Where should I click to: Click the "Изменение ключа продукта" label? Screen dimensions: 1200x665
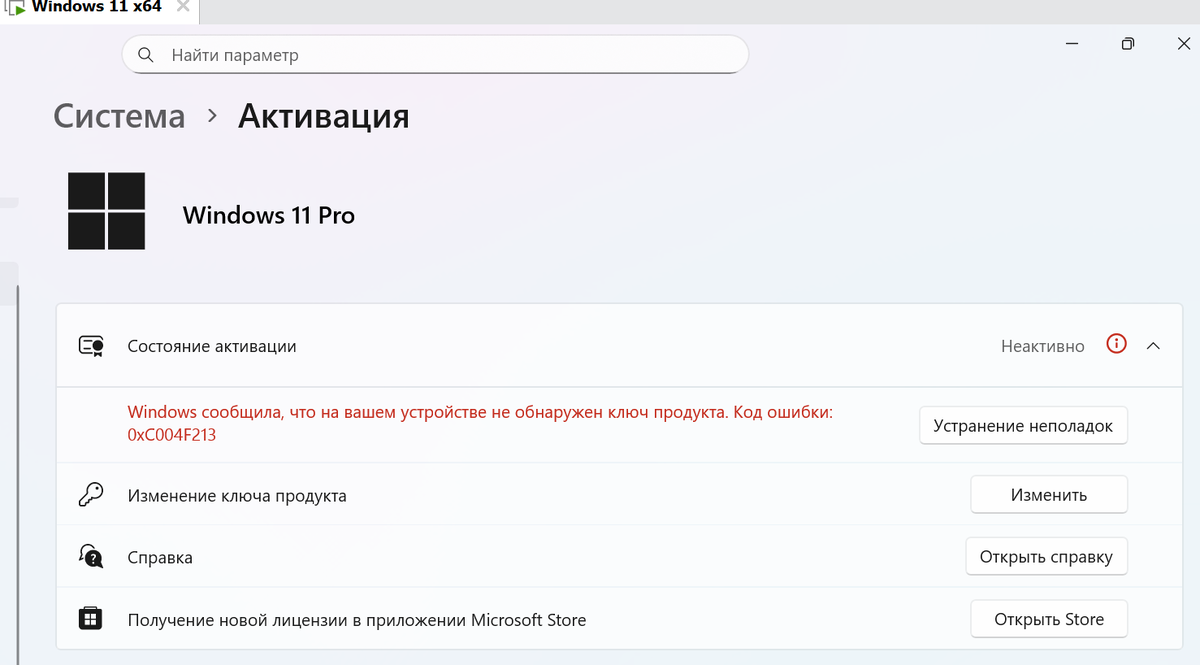pos(237,496)
